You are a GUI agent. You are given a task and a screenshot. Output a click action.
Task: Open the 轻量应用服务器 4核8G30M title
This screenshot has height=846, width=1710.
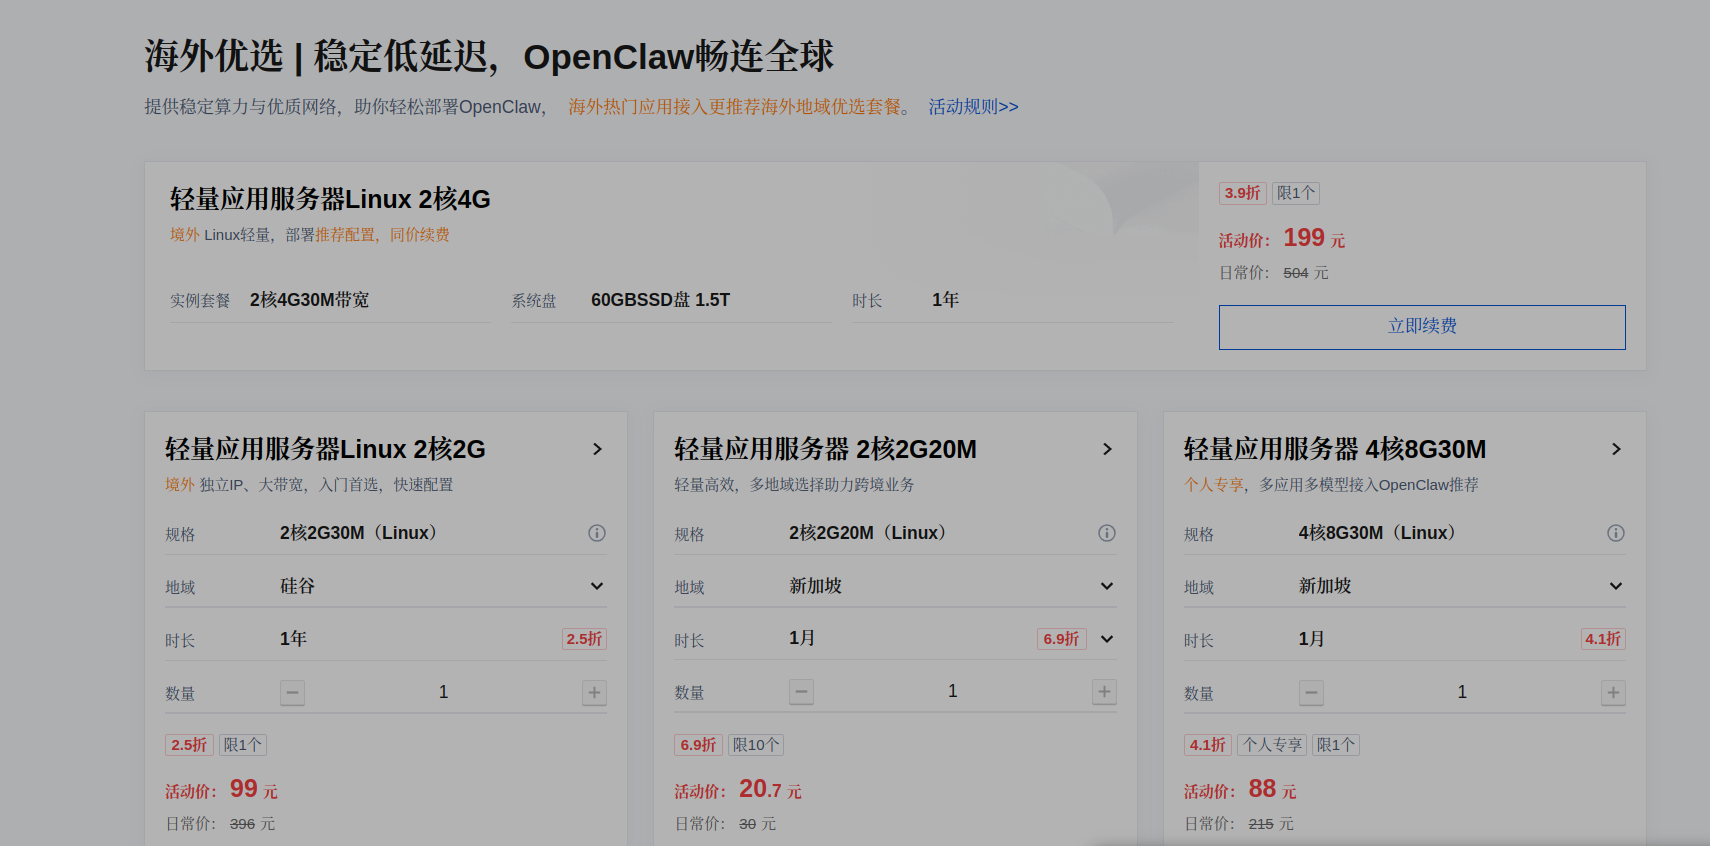[x=1335, y=449]
